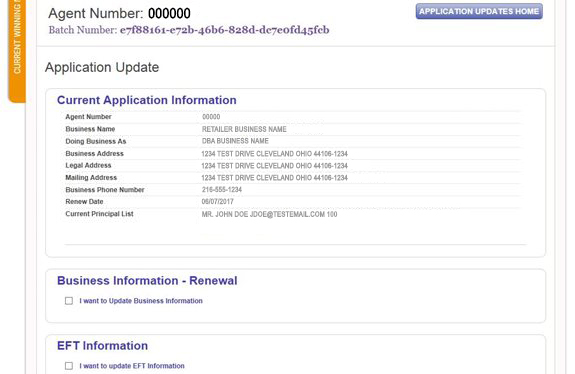
Task: Select the batch number e7f88161 text
Action: [224, 30]
